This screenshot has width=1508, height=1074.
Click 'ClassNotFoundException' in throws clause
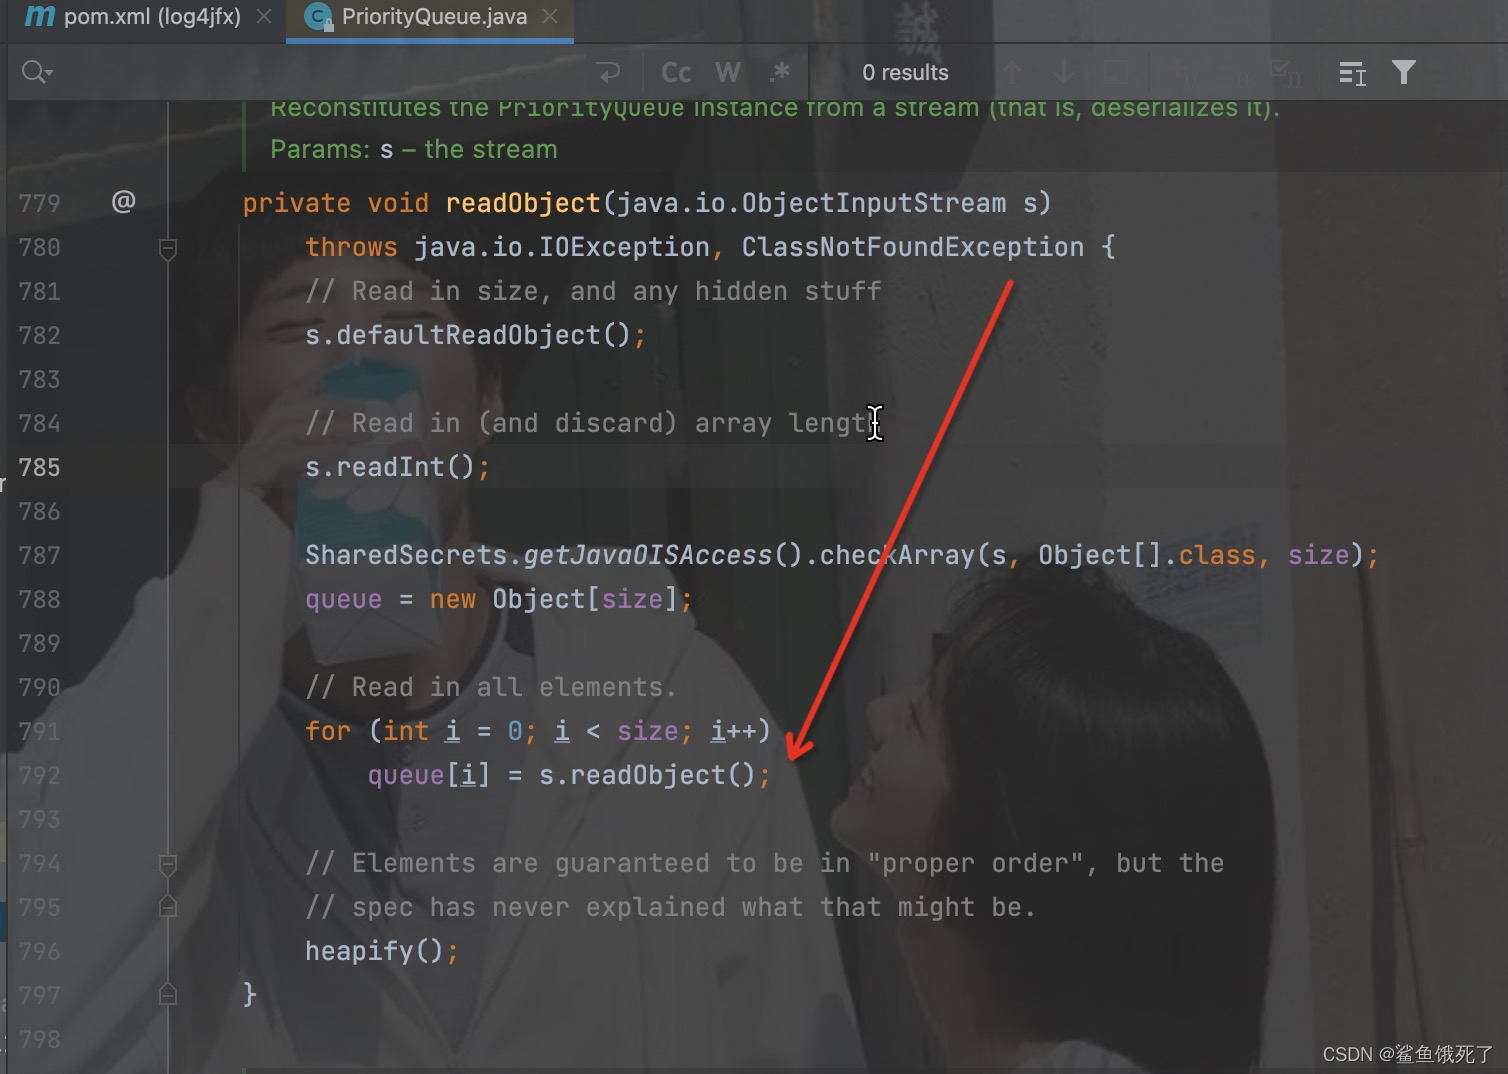[x=913, y=247]
